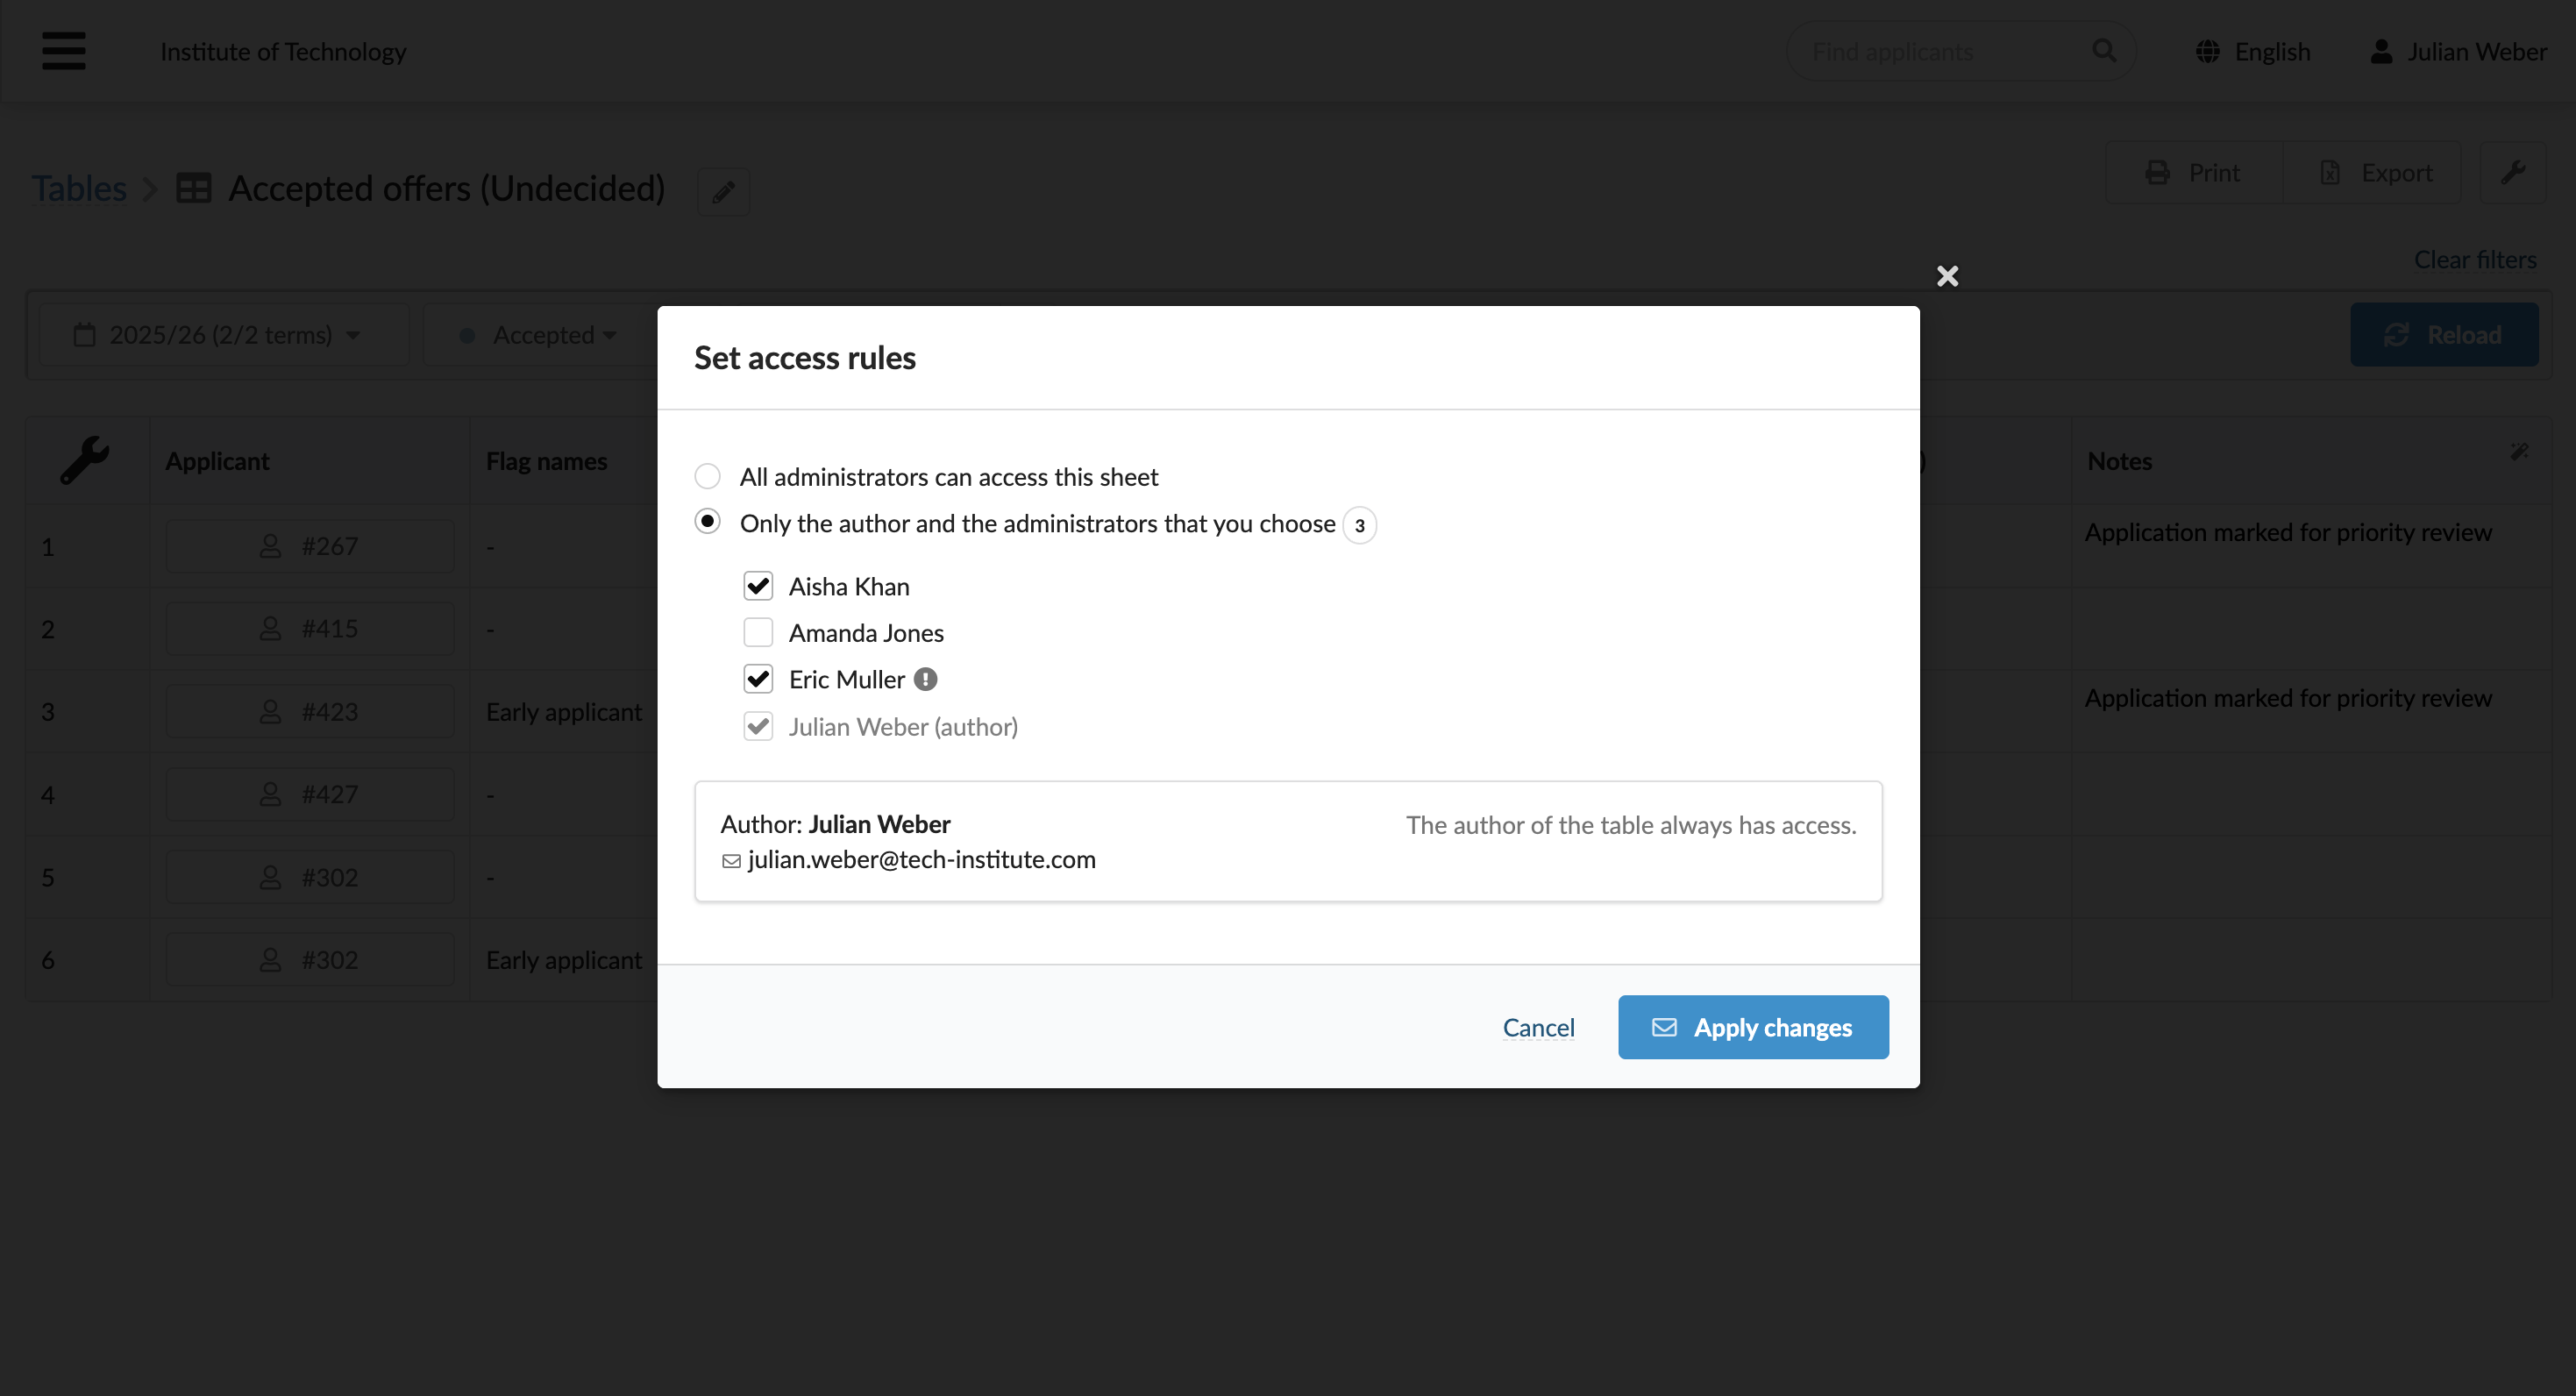Click the wrench settings button near Export
The width and height of the screenshot is (2576, 1396).
tap(2512, 172)
